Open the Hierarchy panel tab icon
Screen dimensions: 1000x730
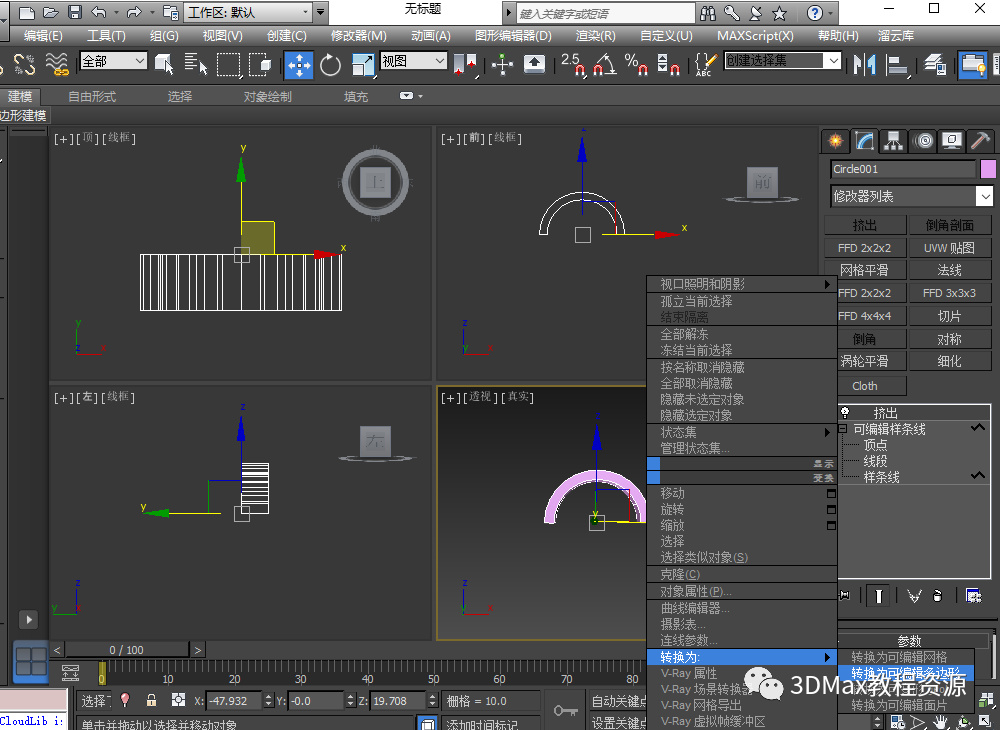893,141
